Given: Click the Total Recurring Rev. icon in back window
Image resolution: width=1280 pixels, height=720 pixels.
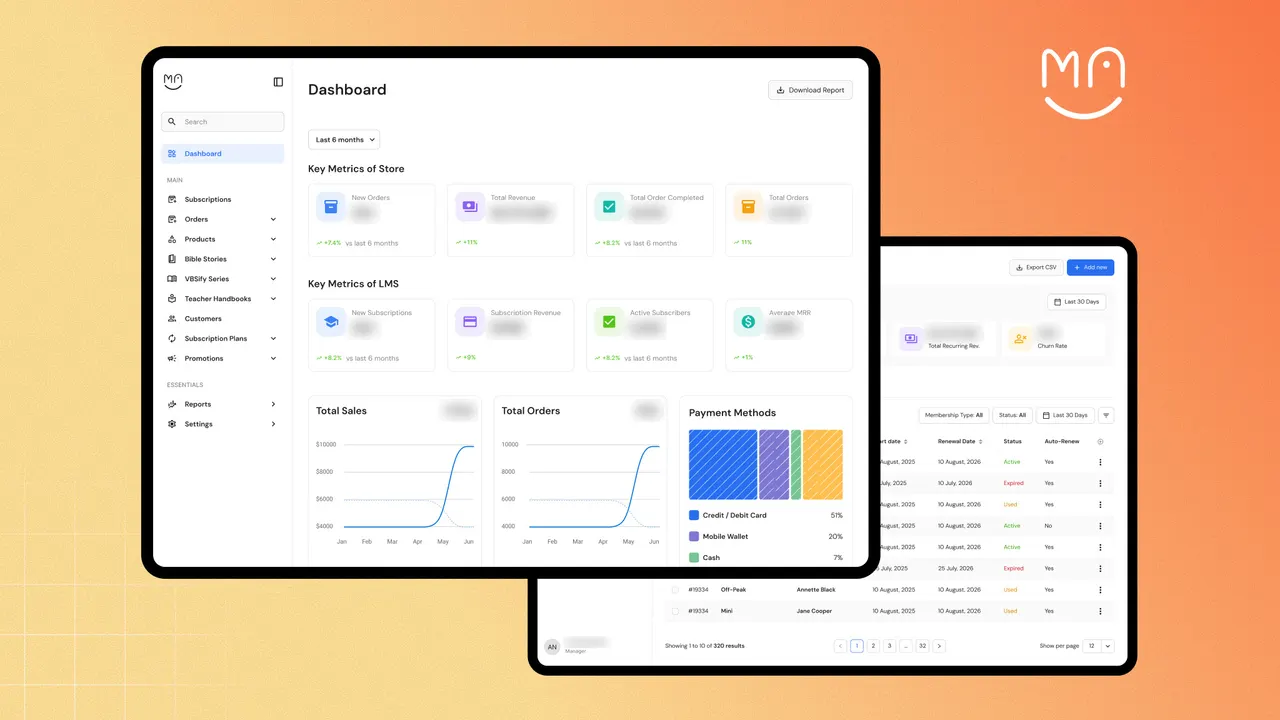Looking at the screenshot, I should click(x=911, y=339).
